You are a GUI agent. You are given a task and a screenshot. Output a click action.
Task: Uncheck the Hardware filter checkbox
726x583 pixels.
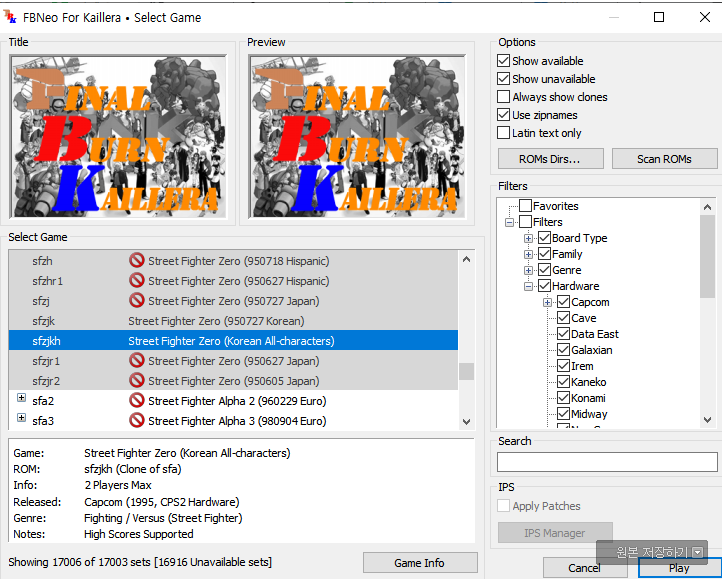pos(544,286)
